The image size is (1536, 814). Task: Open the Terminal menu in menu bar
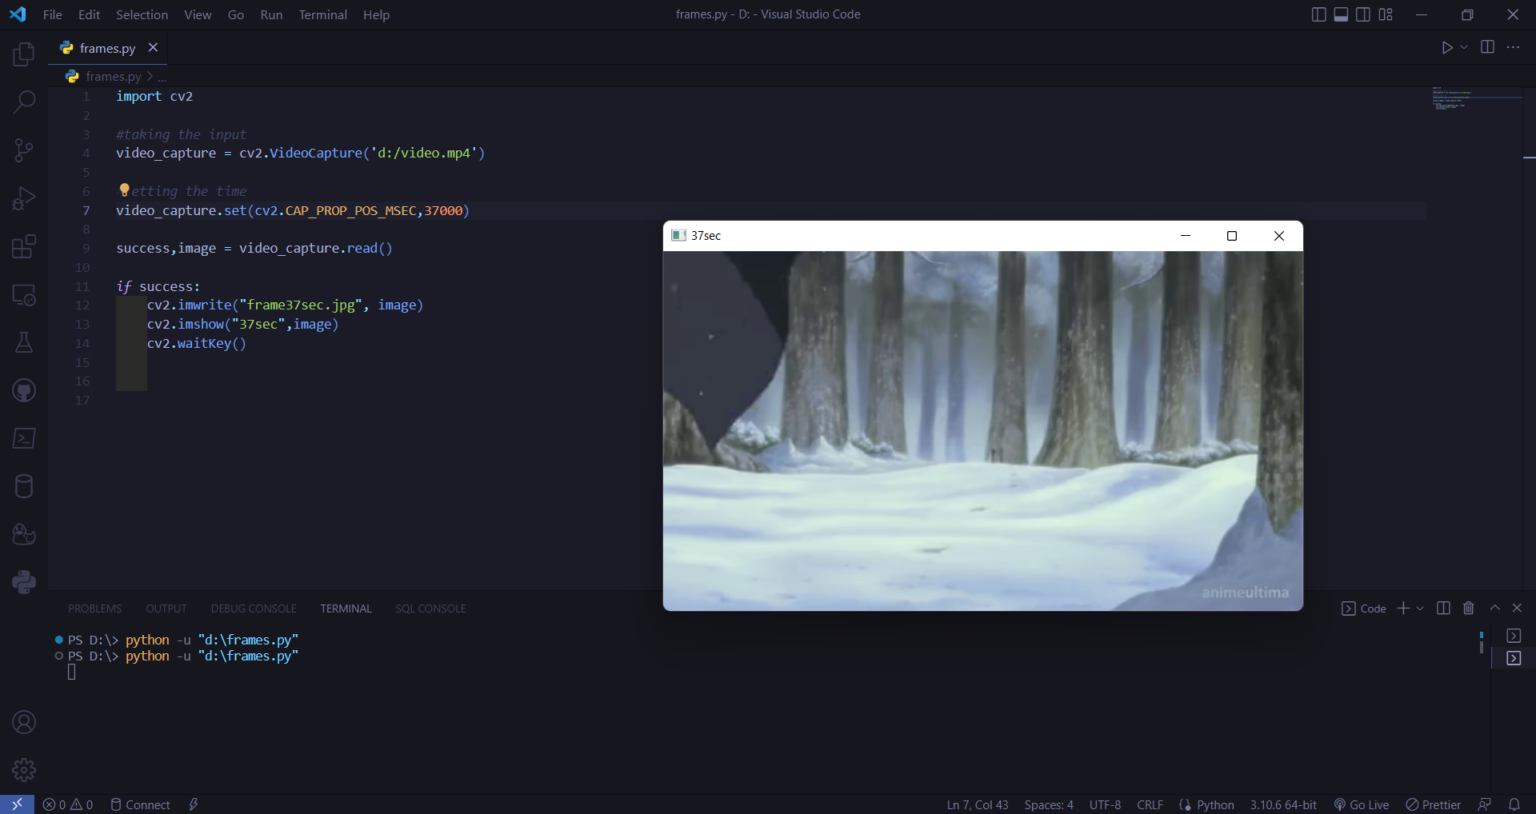[x=322, y=15]
